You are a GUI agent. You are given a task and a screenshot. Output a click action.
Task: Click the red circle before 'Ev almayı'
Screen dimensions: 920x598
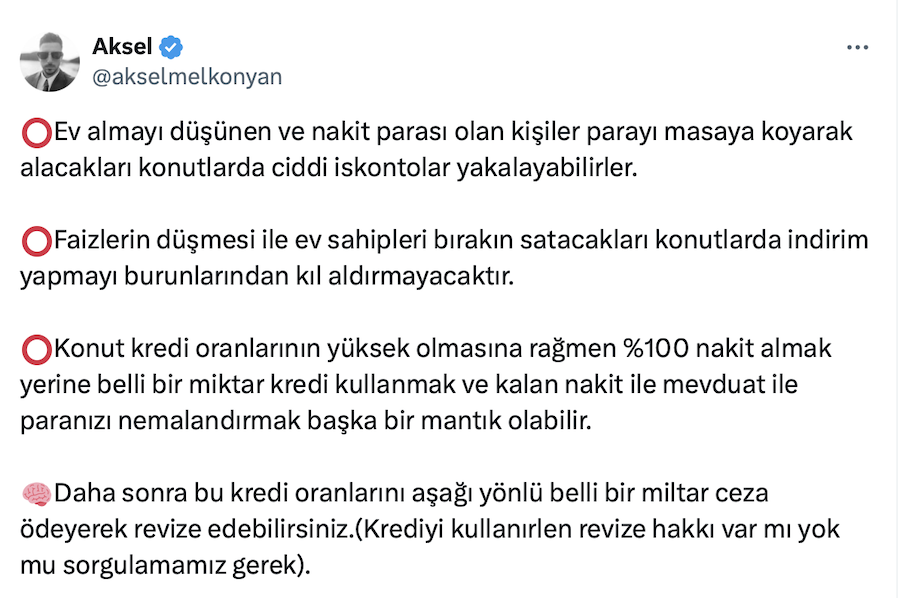(x=36, y=134)
